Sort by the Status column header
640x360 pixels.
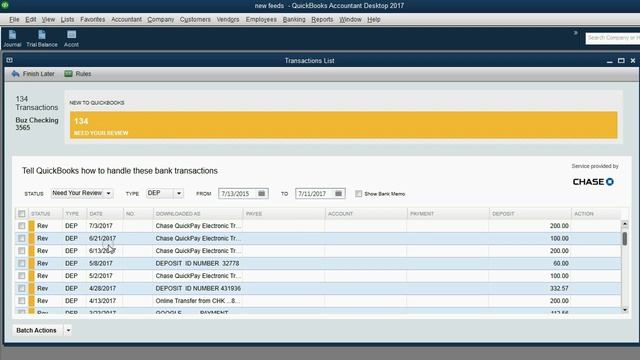44,213
